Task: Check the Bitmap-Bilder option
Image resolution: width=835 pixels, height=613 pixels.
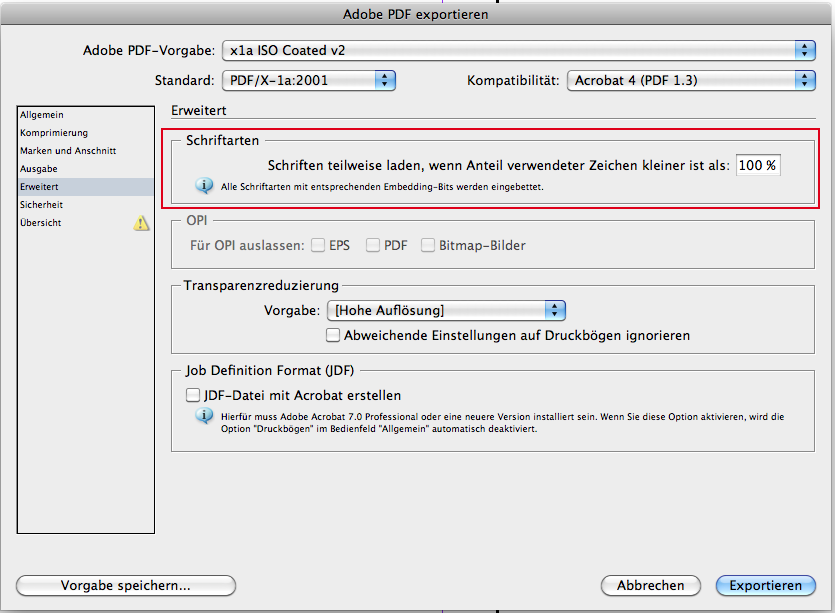Action: click(428, 245)
